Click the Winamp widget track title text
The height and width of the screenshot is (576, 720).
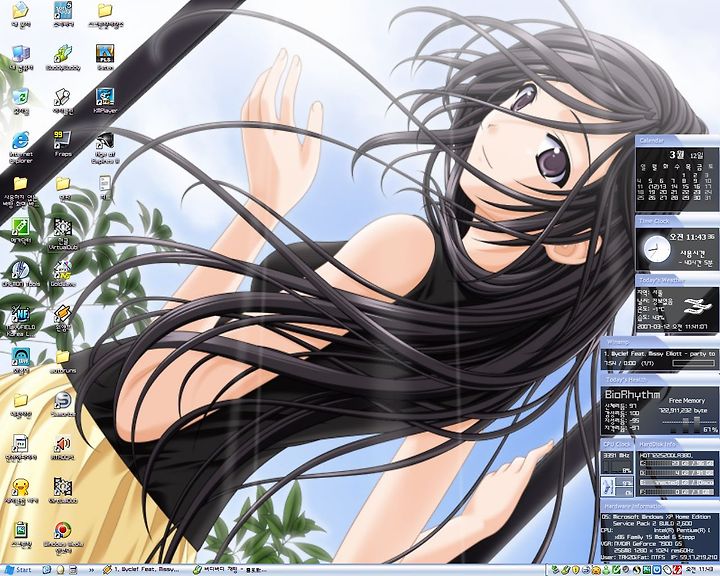pos(659,354)
